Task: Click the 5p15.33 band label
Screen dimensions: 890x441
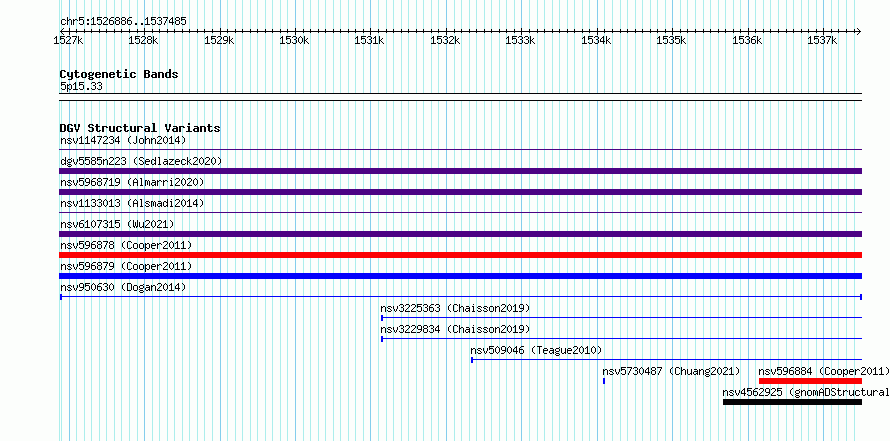Action: point(81,87)
